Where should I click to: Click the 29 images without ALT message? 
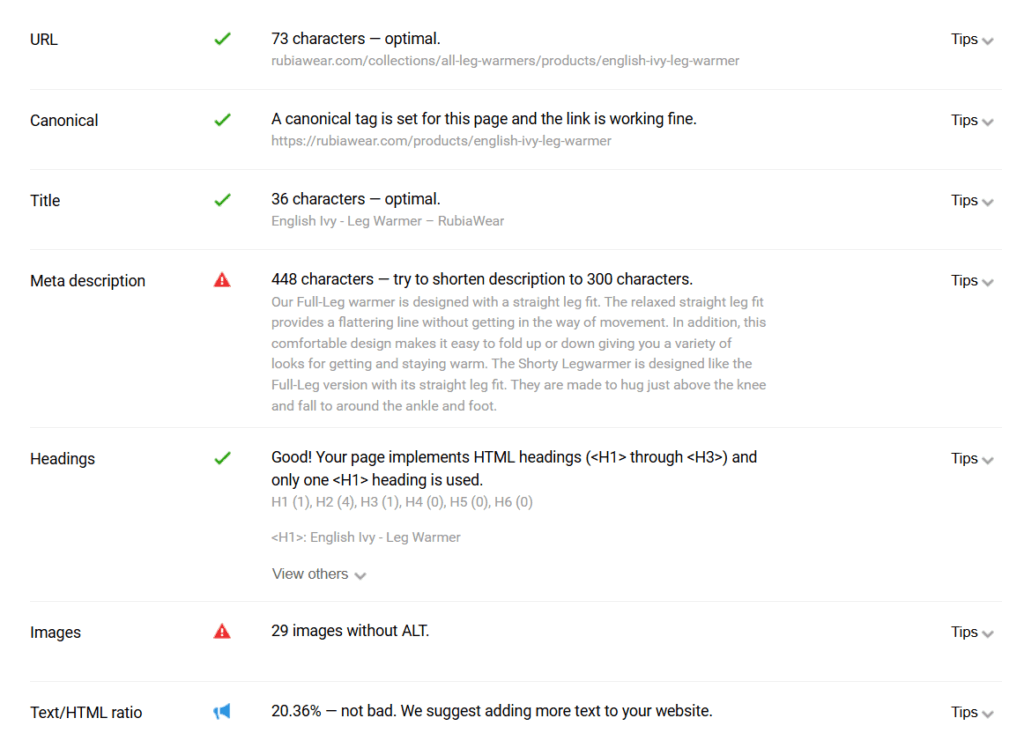click(350, 630)
